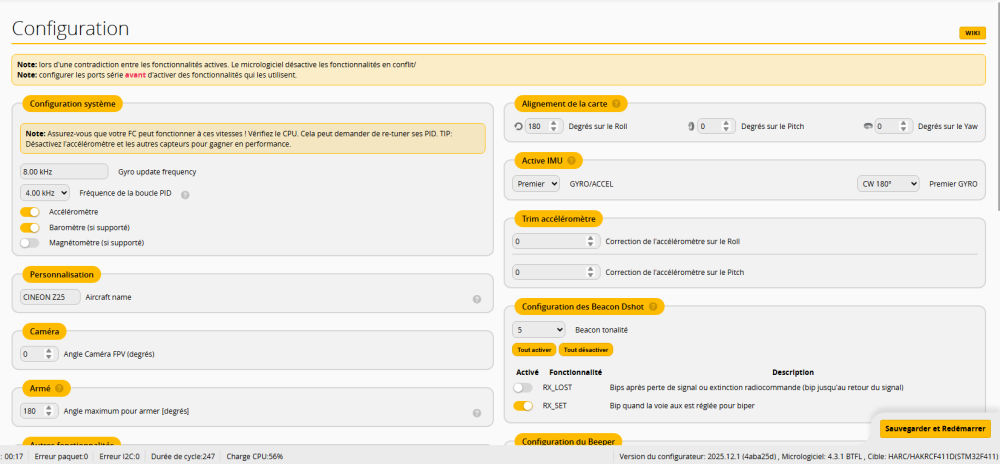Click Sauvegarder et Redémarrer button
Image resolution: width=1000 pixels, height=464 pixels.
coord(935,429)
